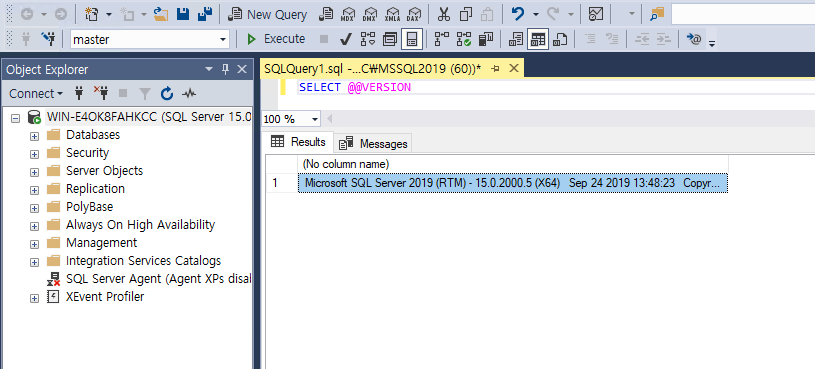The image size is (815, 369).
Task: Pin the Object Explorer panel
Action: [226, 69]
